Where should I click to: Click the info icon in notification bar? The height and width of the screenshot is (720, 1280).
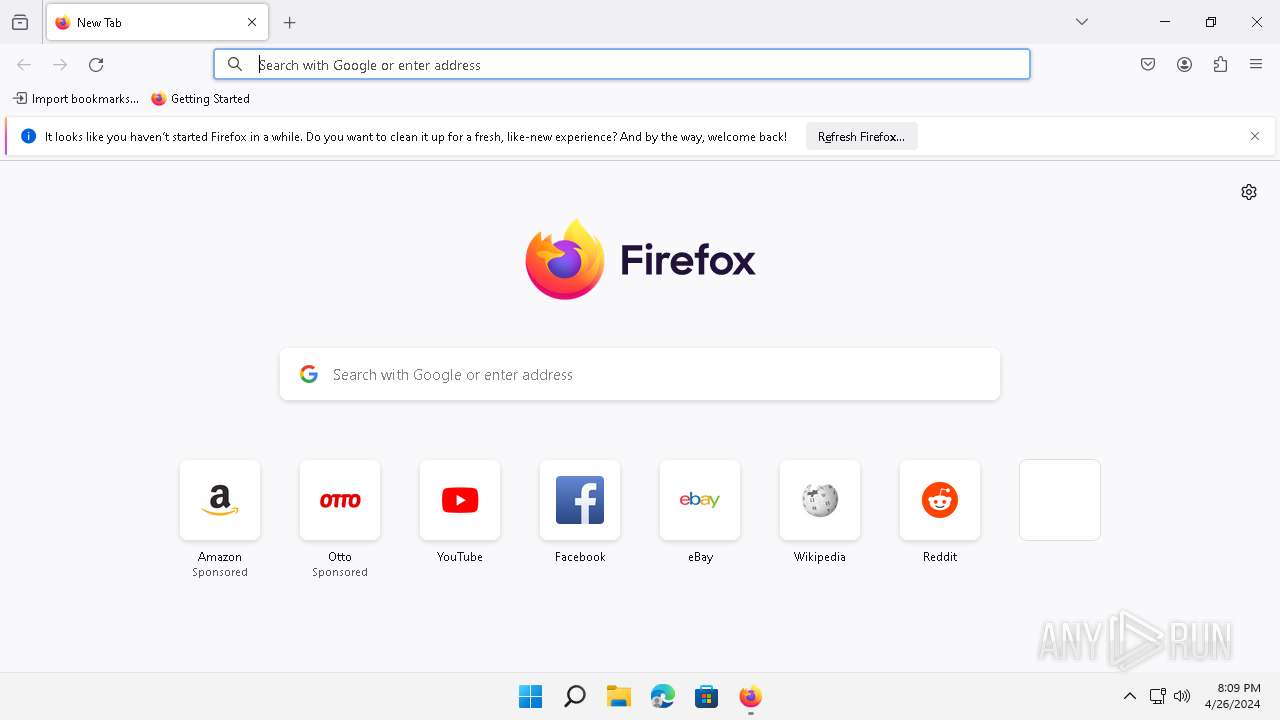(28, 136)
